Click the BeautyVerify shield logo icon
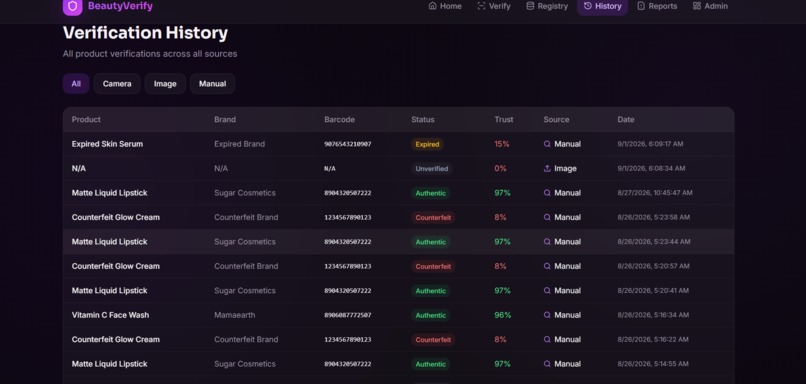The width and height of the screenshot is (806, 384). pyautogui.click(x=72, y=7)
